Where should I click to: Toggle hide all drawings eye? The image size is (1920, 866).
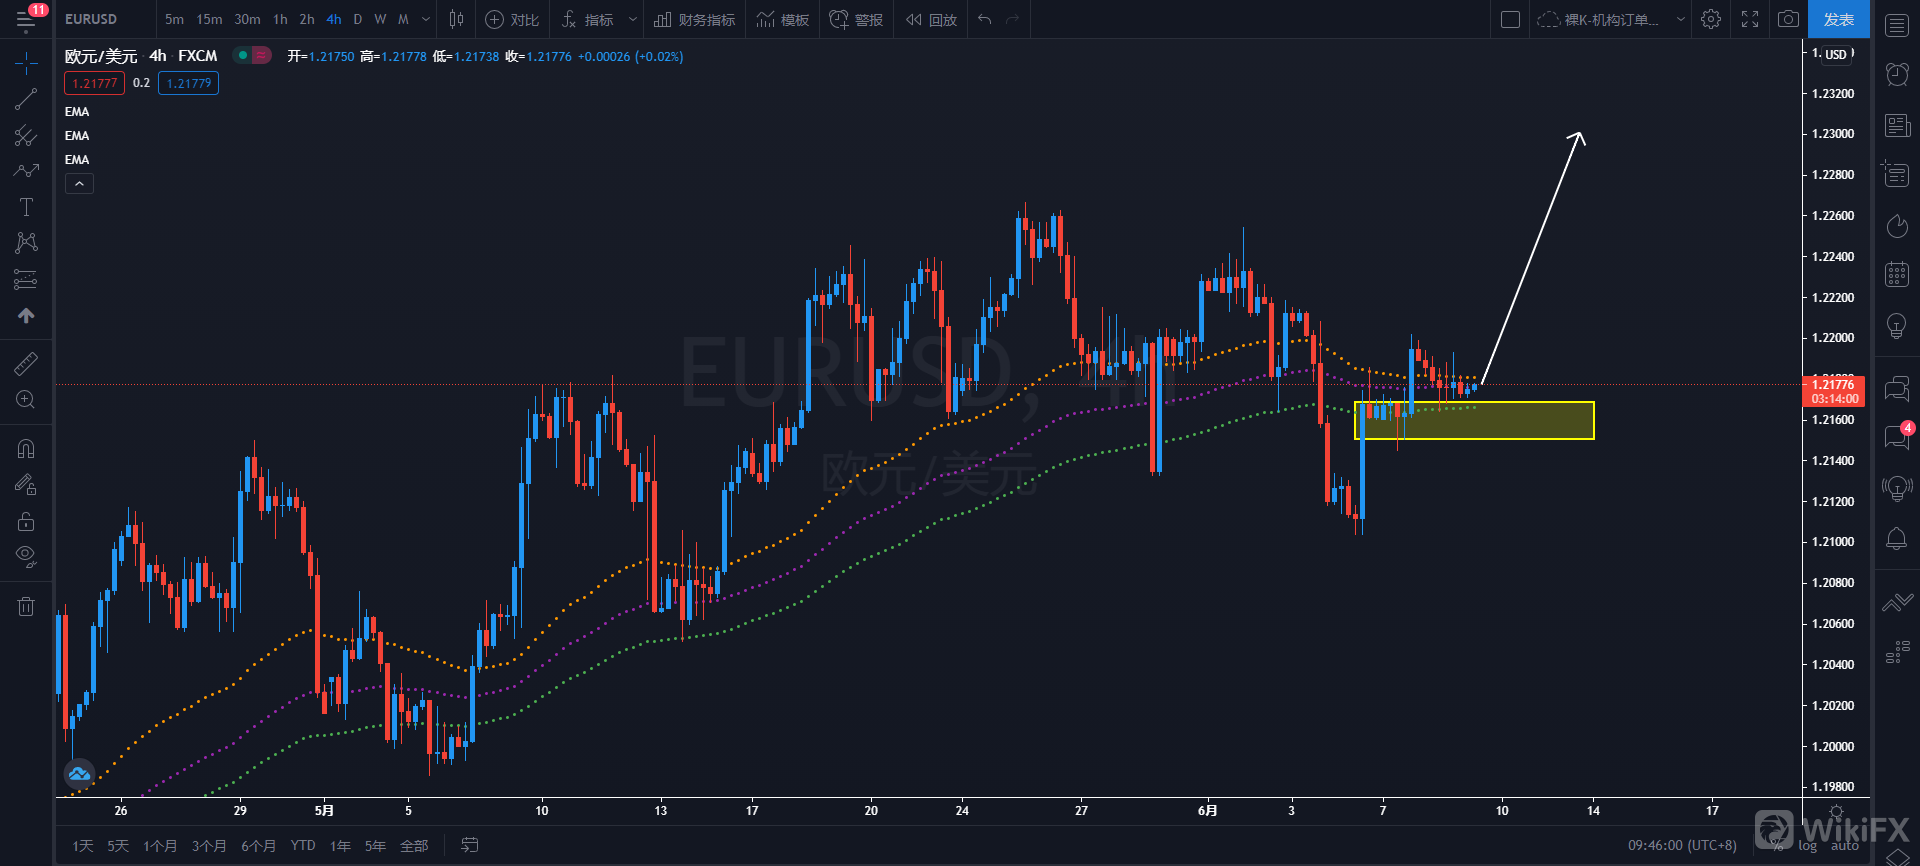(x=26, y=556)
